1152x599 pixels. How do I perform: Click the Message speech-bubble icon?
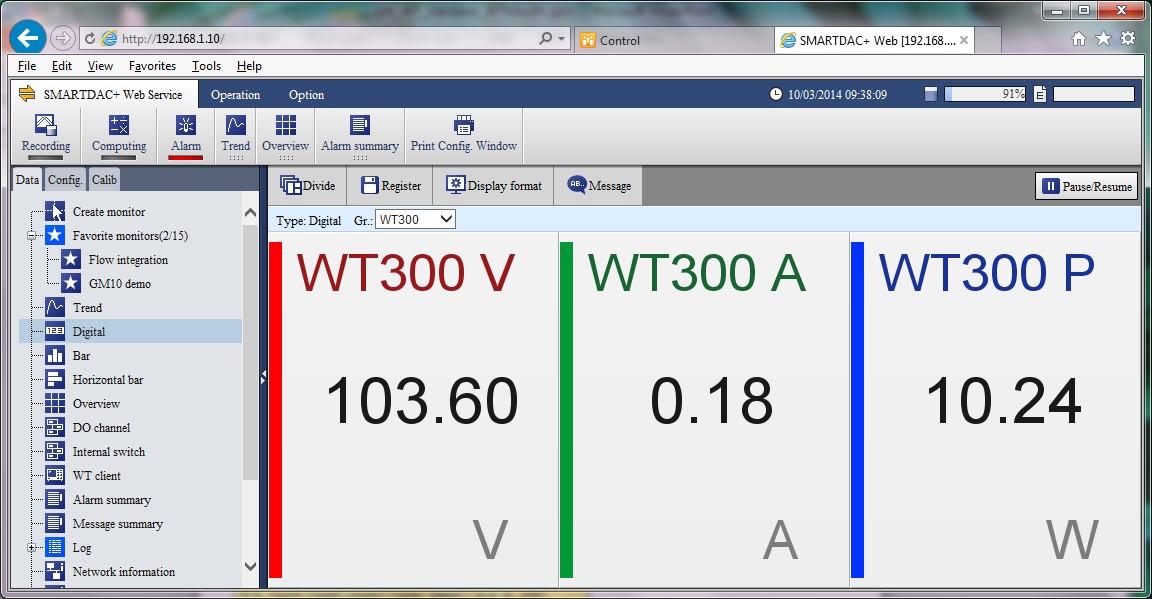[x=577, y=184]
